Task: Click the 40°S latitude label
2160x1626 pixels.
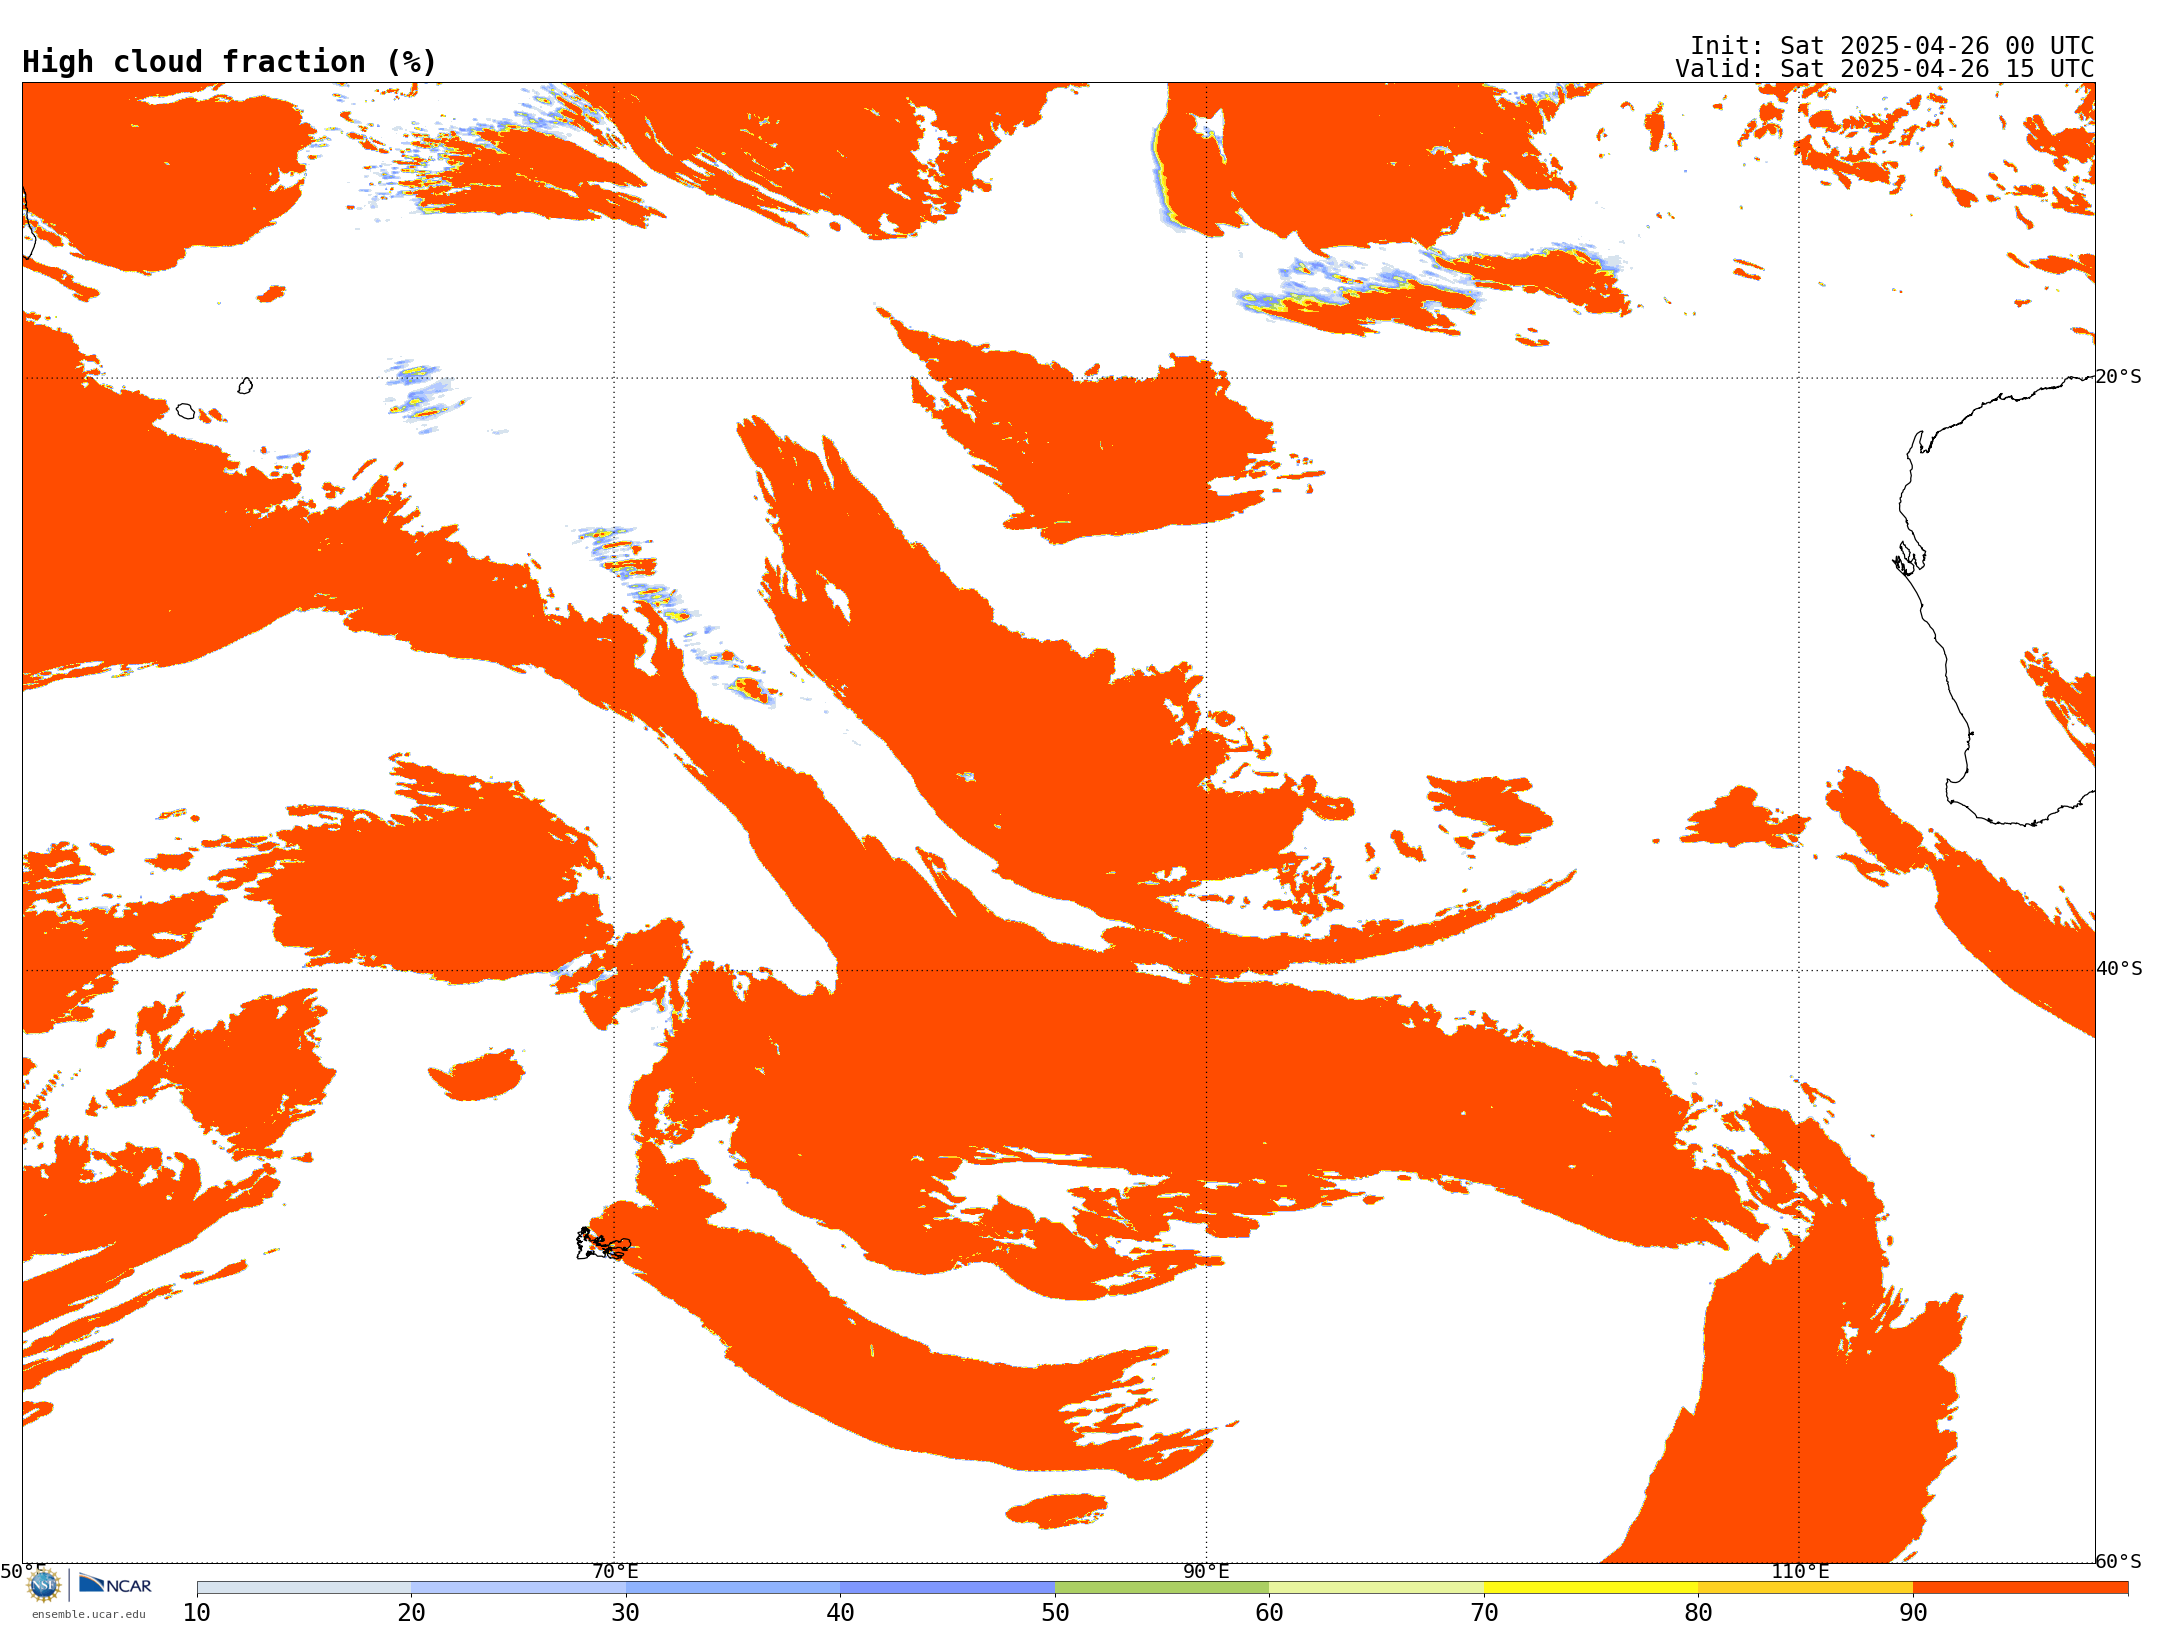Action: click(2119, 969)
